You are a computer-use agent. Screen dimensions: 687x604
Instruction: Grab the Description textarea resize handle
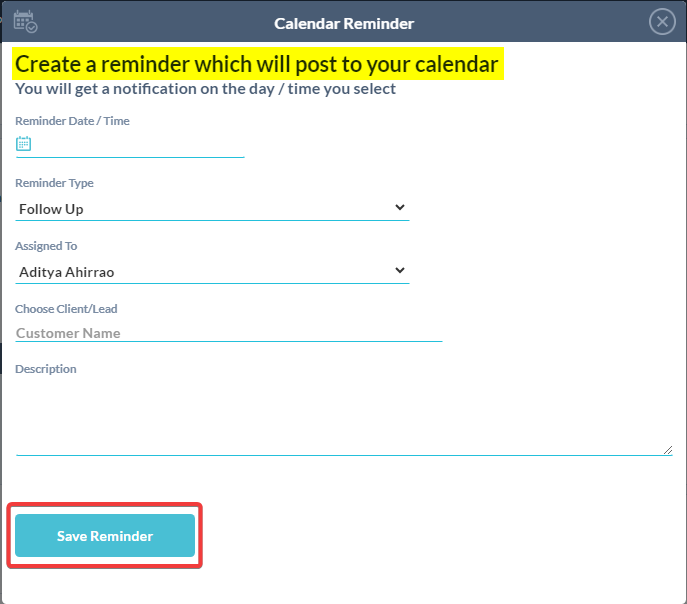[667, 450]
